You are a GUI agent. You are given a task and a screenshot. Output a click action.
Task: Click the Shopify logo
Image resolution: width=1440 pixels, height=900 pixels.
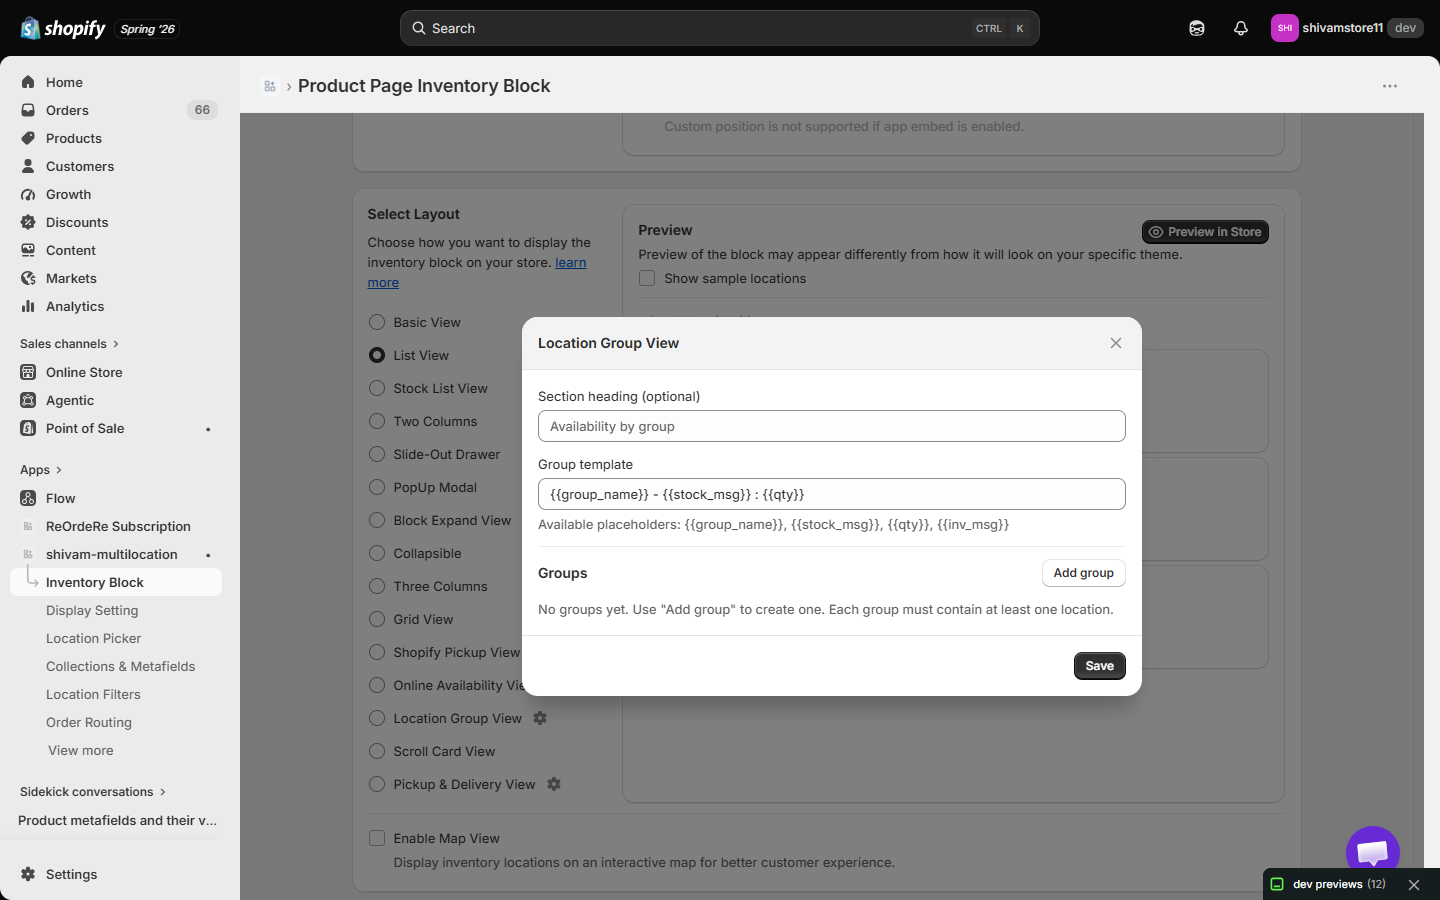(x=63, y=28)
